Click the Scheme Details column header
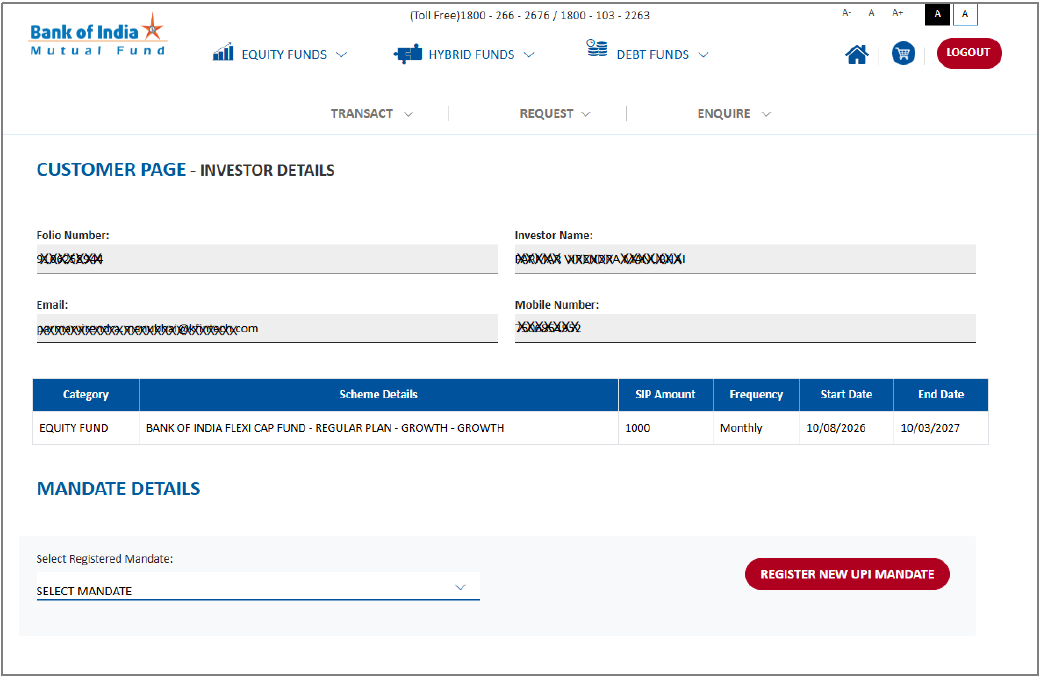This screenshot has height=677, width=1041. [378, 394]
